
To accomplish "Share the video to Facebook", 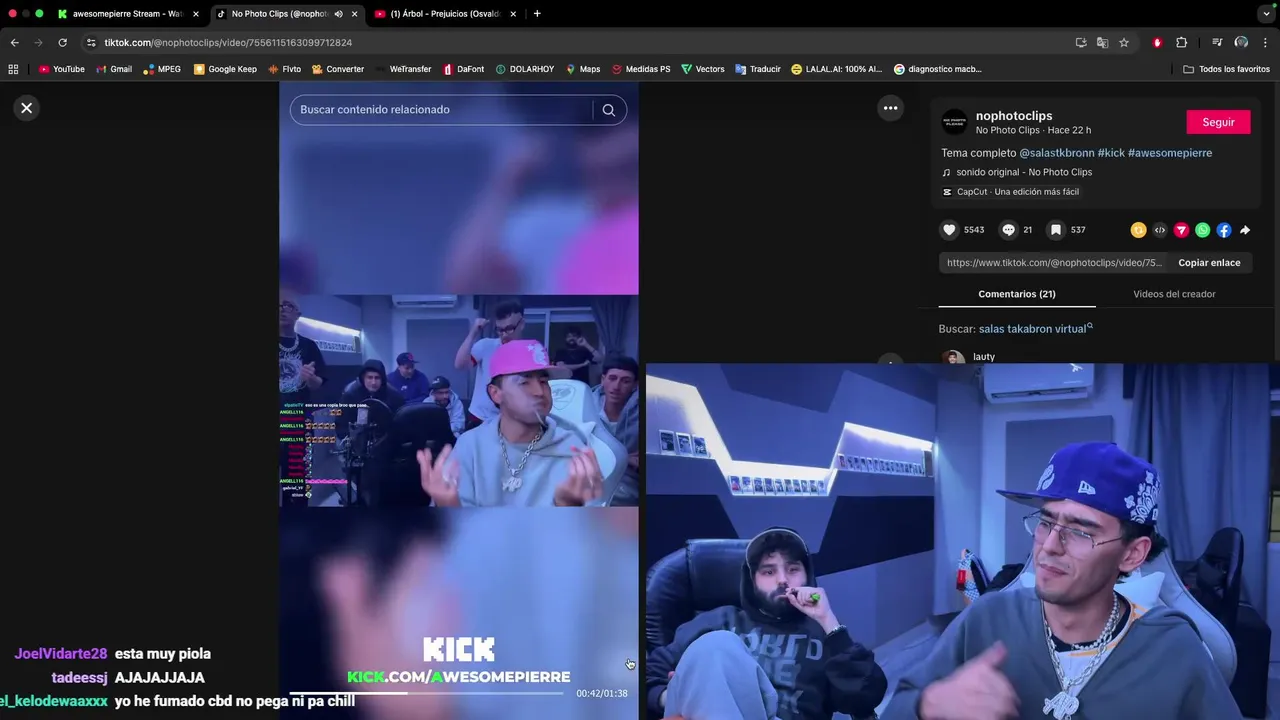I will click(x=1224, y=230).
